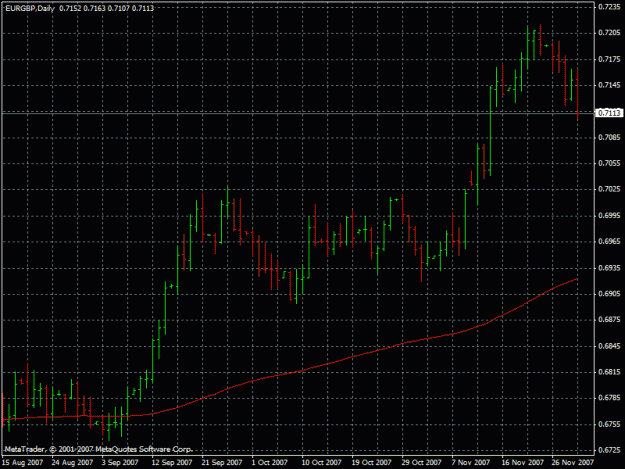Viewport: 625px width, 469px height.
Task: Click the 15 Aug 2007 date label
Action: click(23, 463)
